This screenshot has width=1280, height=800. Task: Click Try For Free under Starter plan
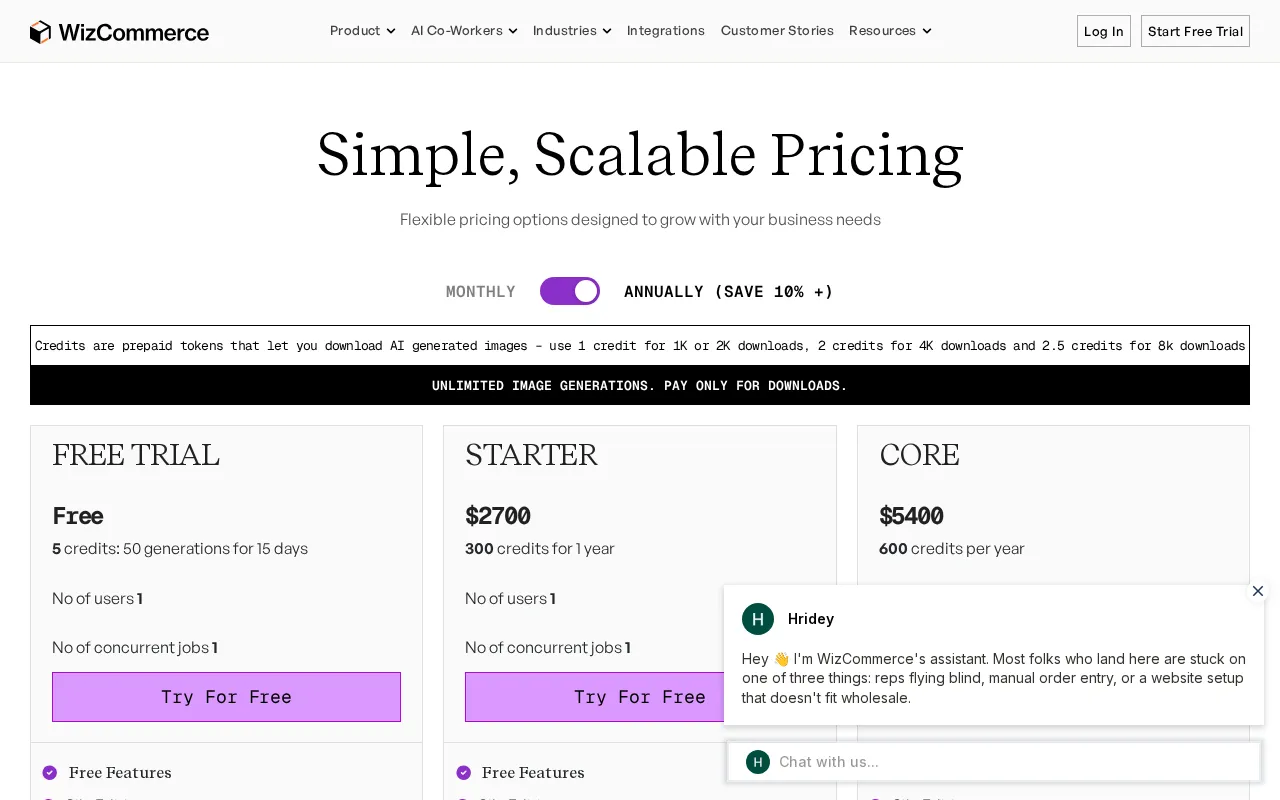(x=595, y=697)
